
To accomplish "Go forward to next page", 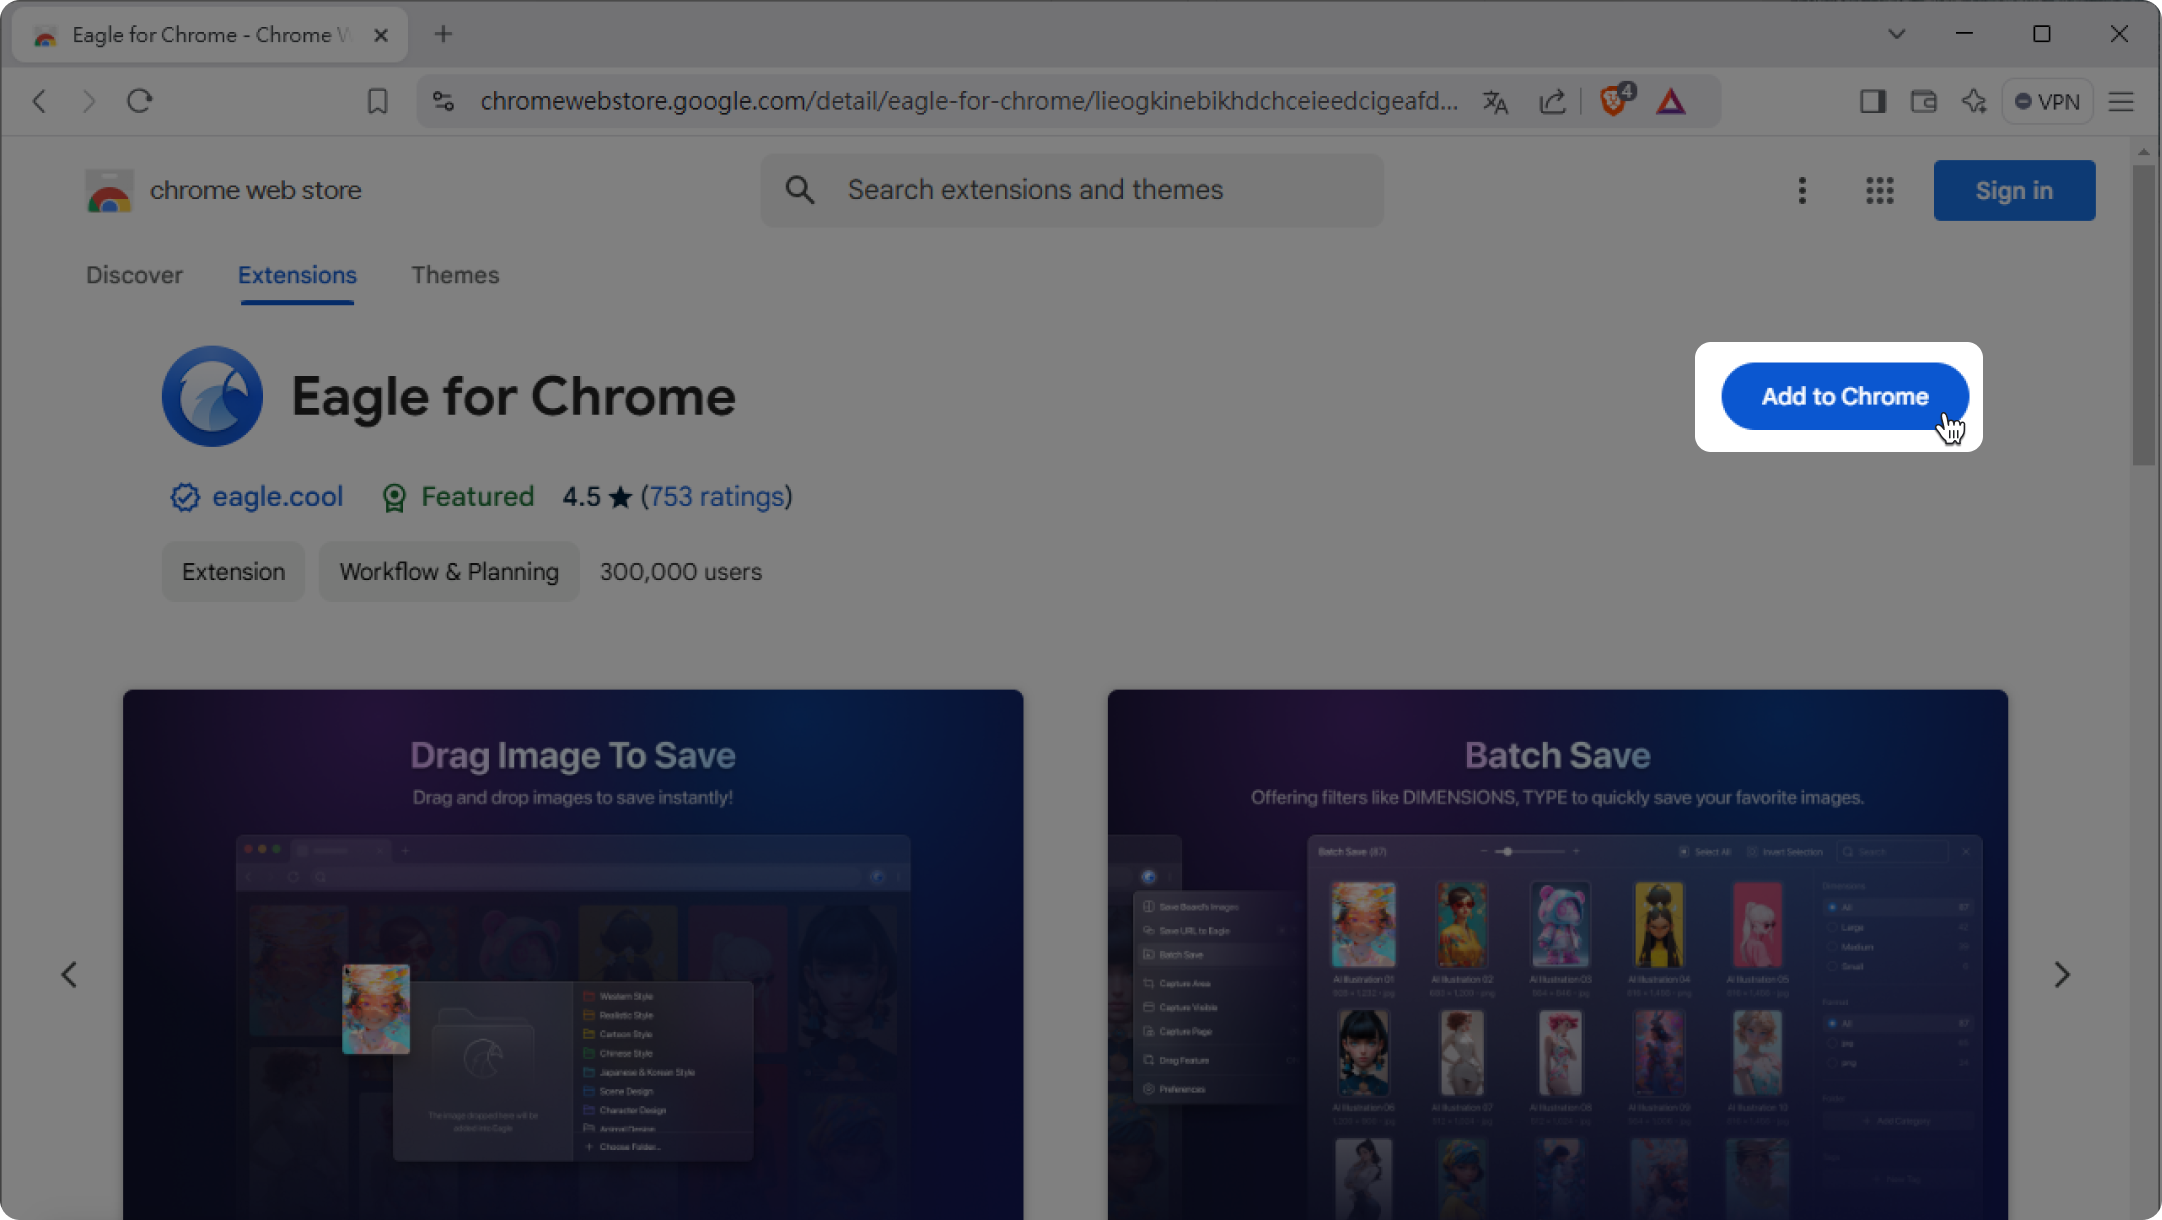I will click(88, 101).
